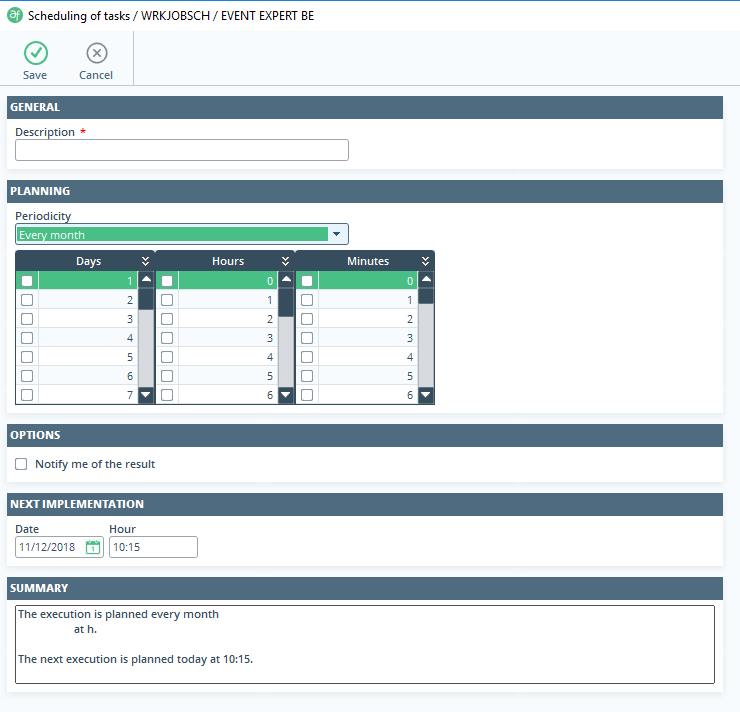Screen dimensions: 740x712
Task: Click scroll down arrow in Minutes list
Action: 426,395
